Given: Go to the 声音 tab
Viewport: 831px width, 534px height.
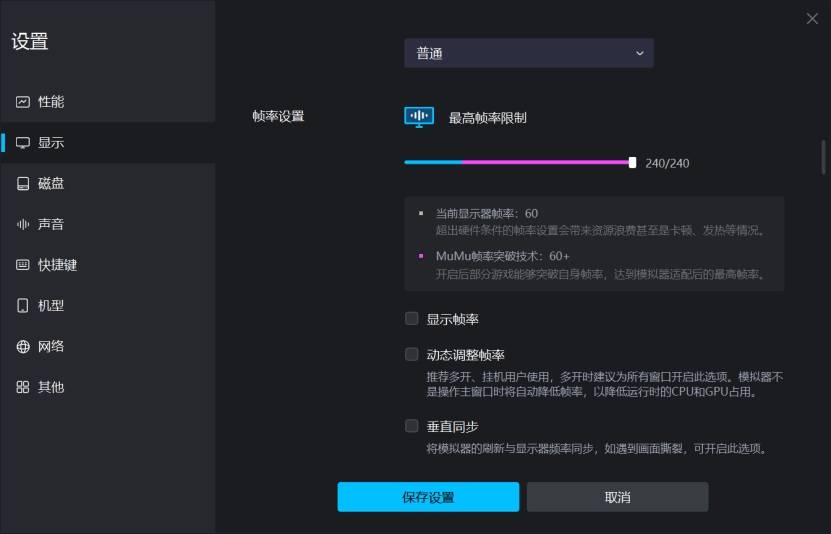Looking at the screenshot, I should [108, 224].
